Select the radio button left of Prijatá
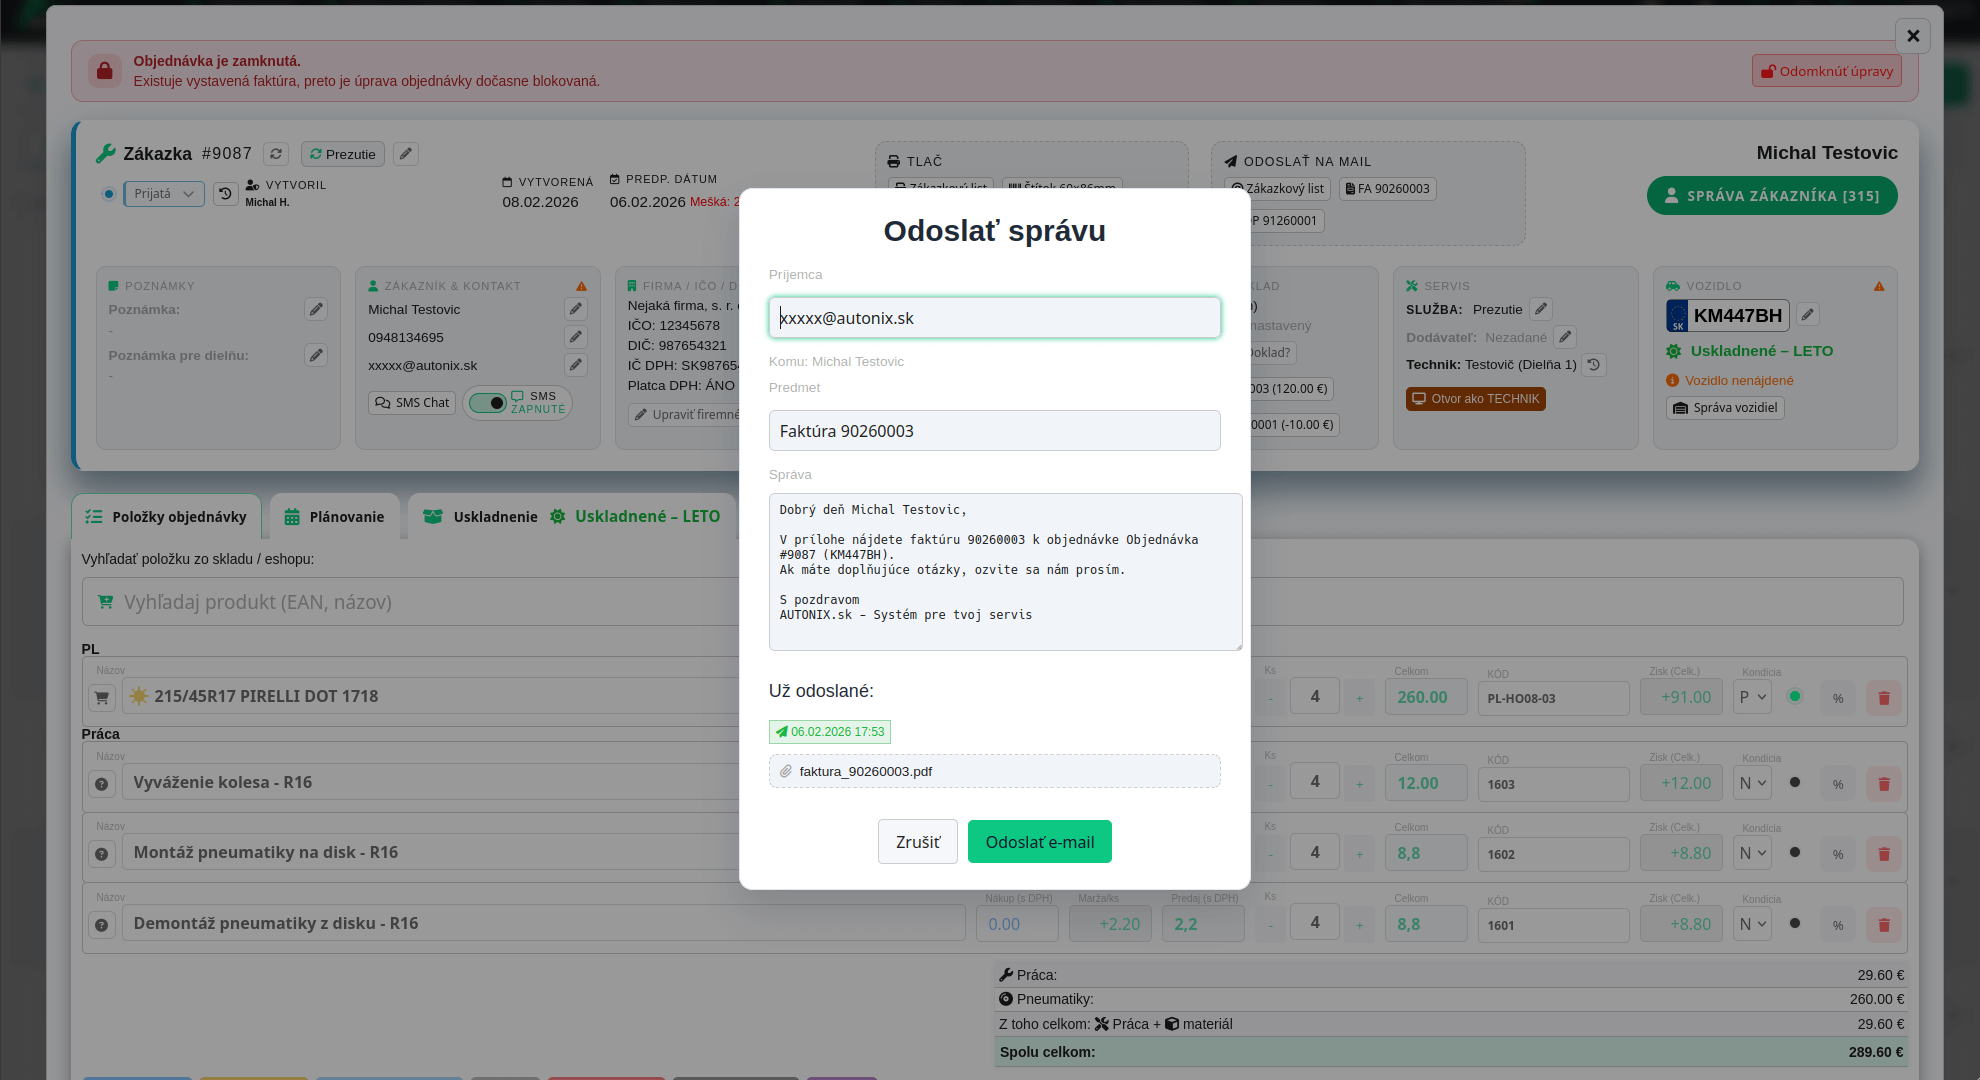The width and height of the screenshot is (1980, 1080). click(109, 194)
